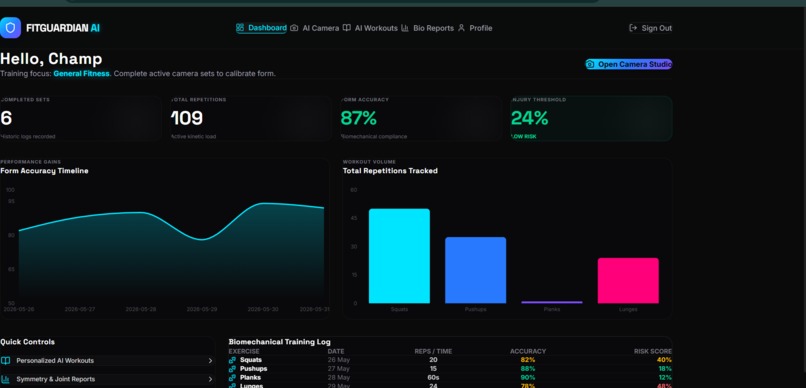Click the 60s reps/time cell for Planks

(433, 378)
